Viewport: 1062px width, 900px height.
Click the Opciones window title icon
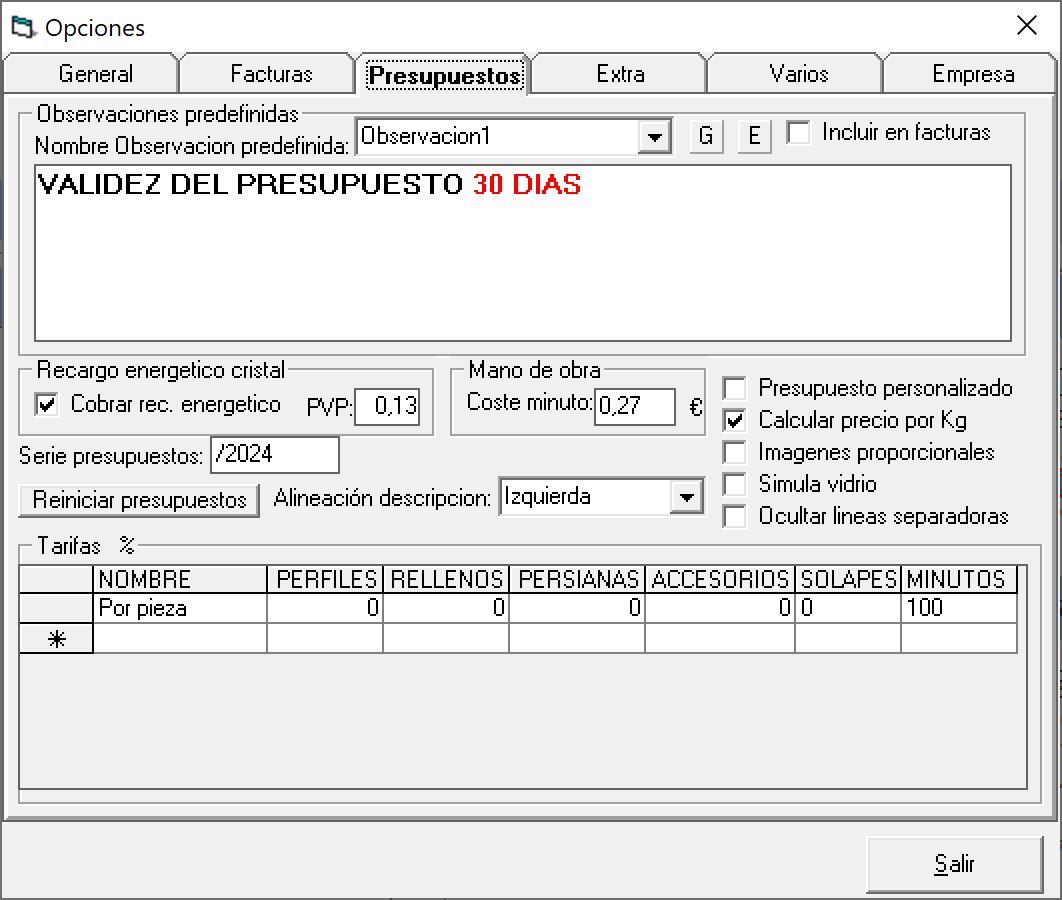click(x=22, y=27)
